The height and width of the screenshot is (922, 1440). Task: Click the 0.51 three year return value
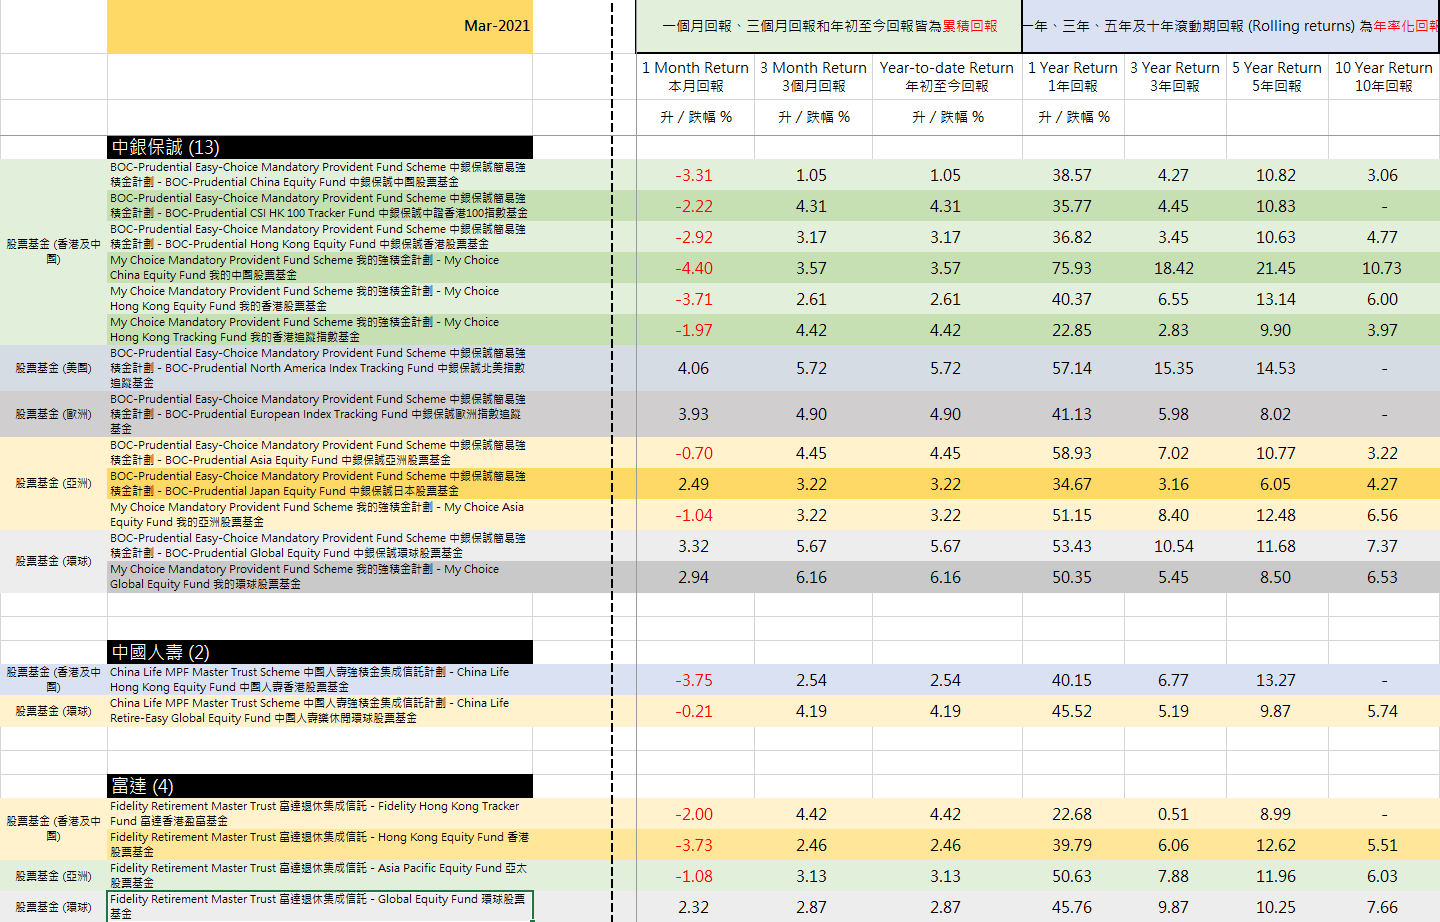1174,814
